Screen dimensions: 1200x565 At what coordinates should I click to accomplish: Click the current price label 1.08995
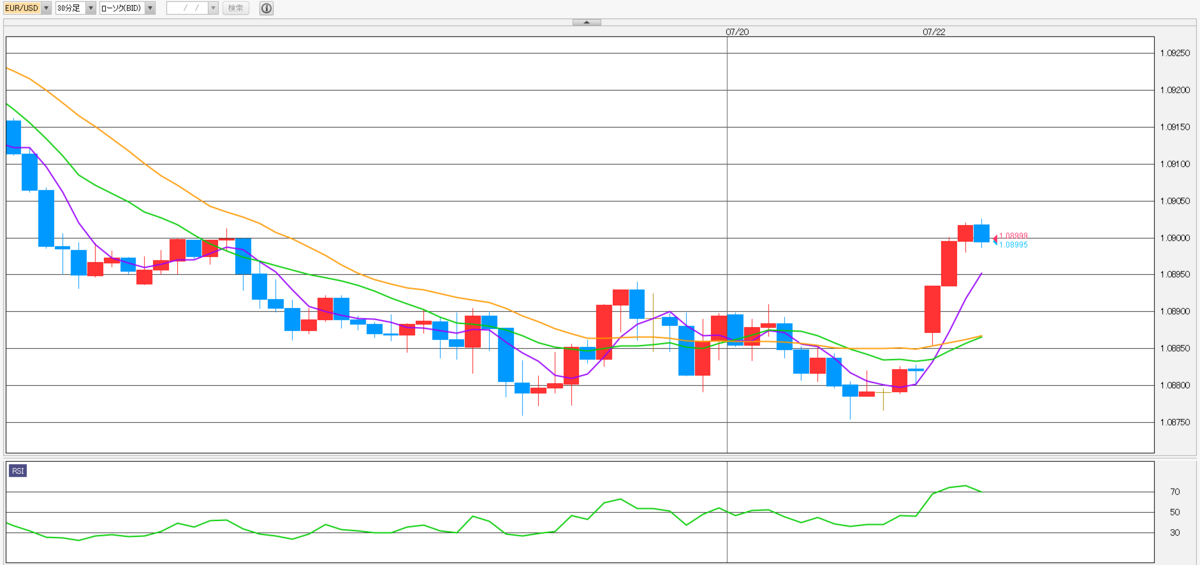click(x=1013, y=245)
